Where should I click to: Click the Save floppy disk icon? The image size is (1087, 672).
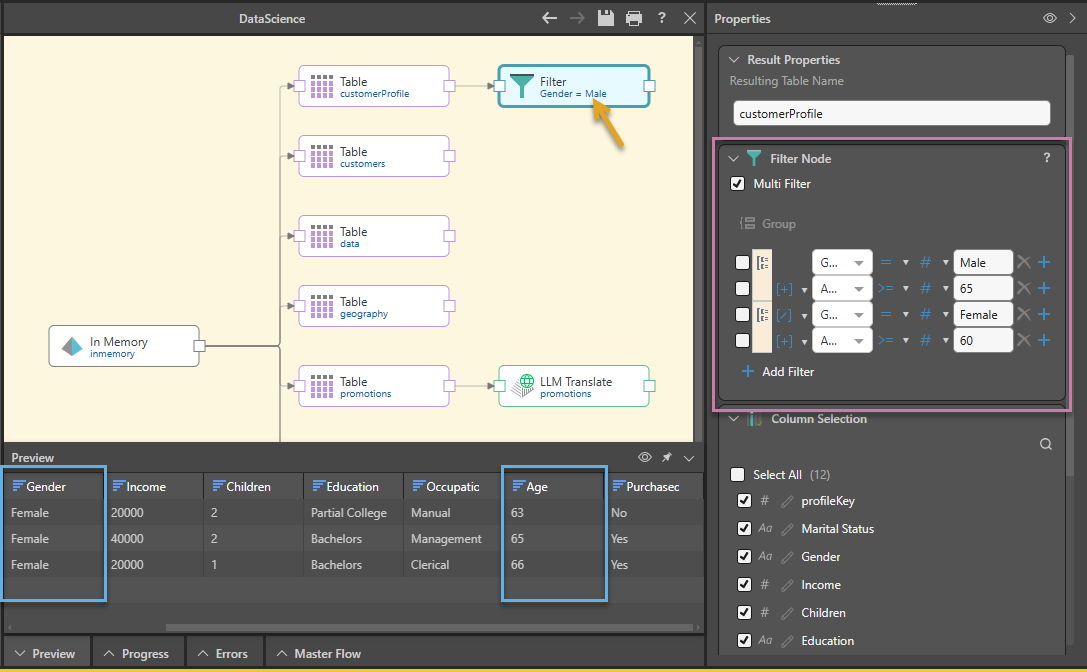click(x=605, y=18)
